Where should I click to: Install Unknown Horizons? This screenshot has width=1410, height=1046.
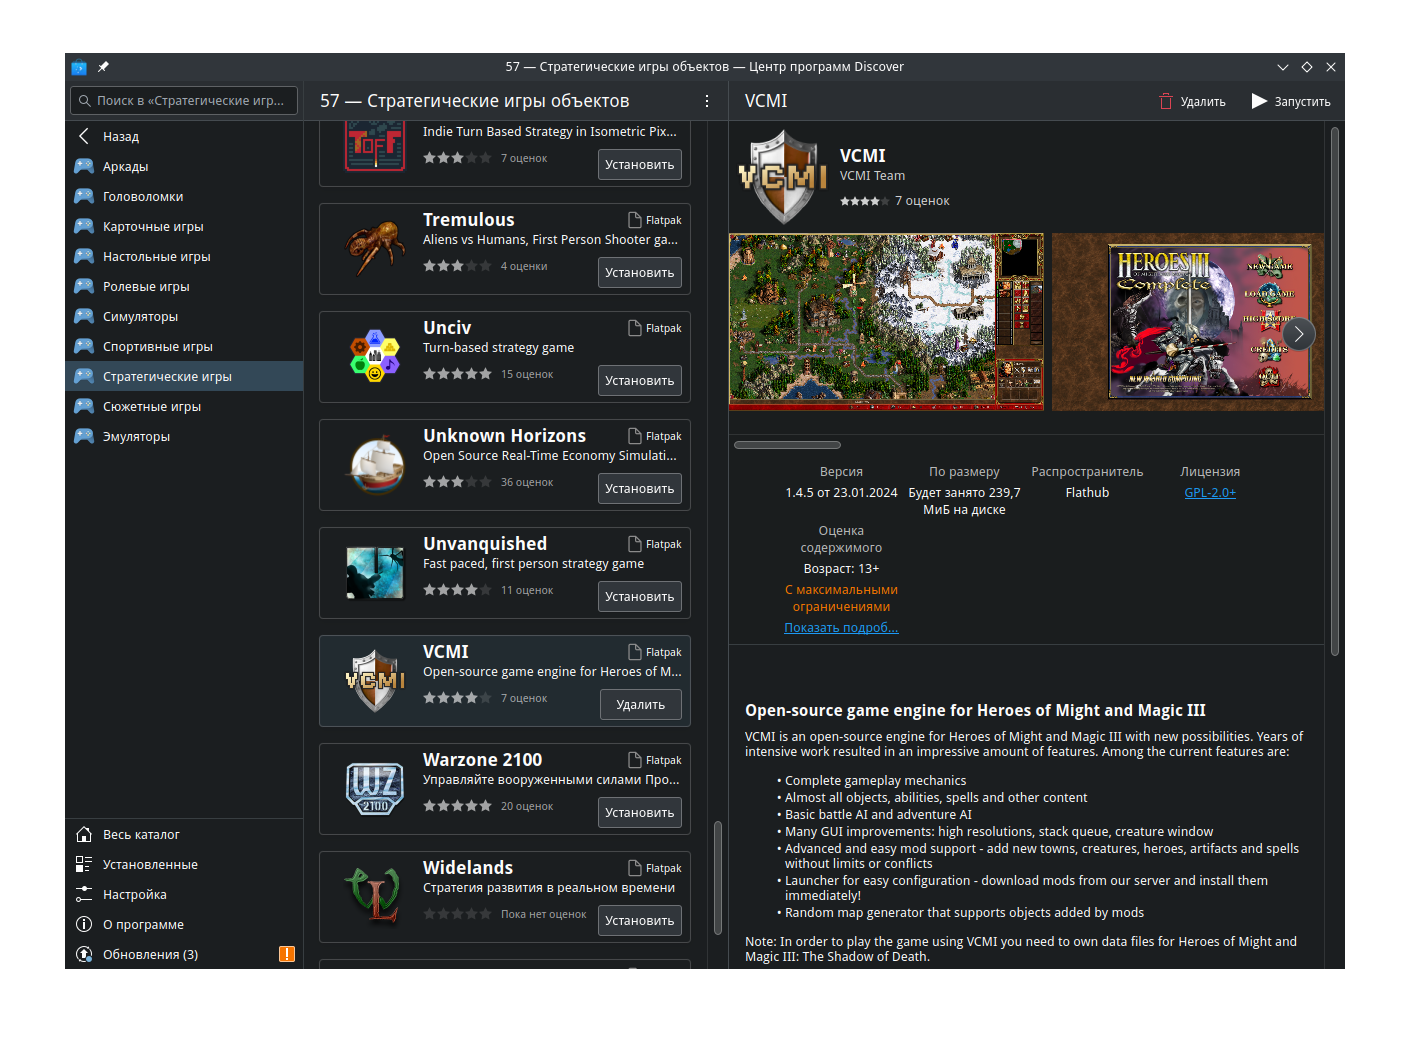coord(640,489)
